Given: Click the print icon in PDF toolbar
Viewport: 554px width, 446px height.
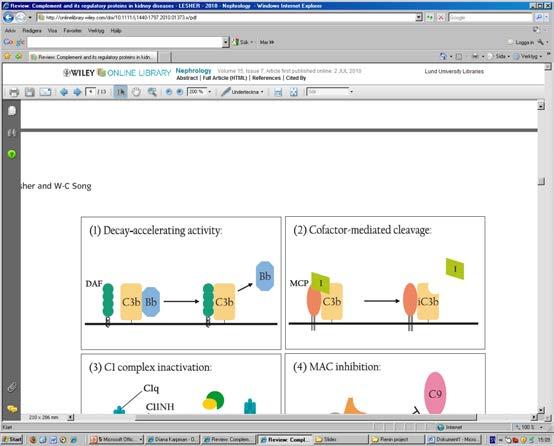Looking at the screenshot, I should [x=14, y=92].
